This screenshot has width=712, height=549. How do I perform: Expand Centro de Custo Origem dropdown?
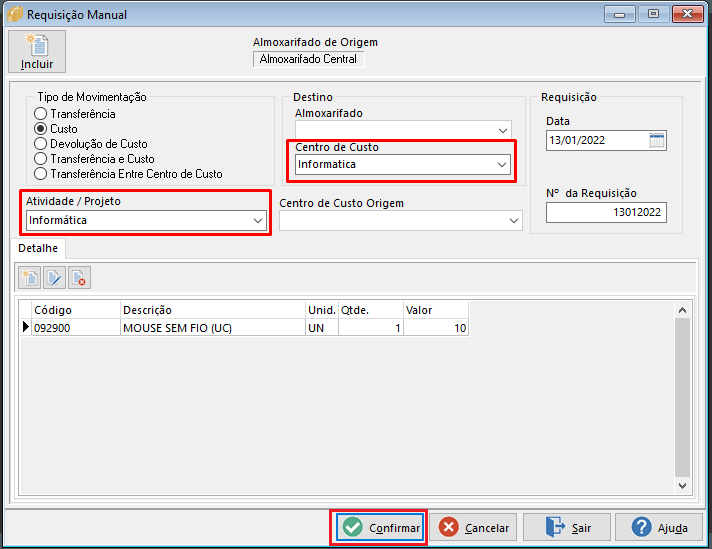point(514,221)
